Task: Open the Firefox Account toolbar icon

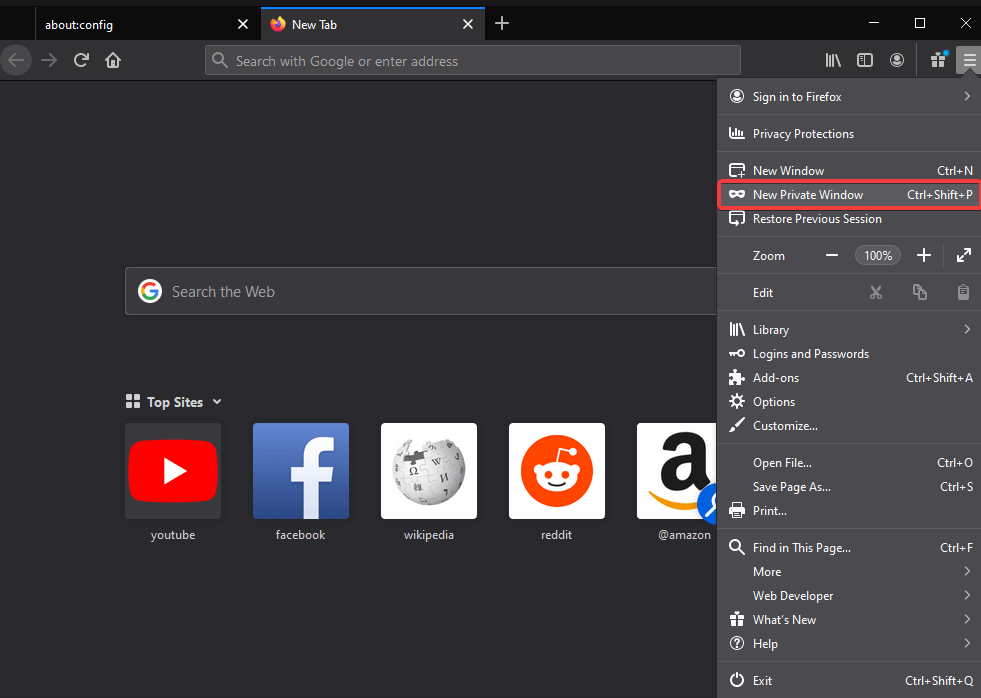Action: click(897, 60)
